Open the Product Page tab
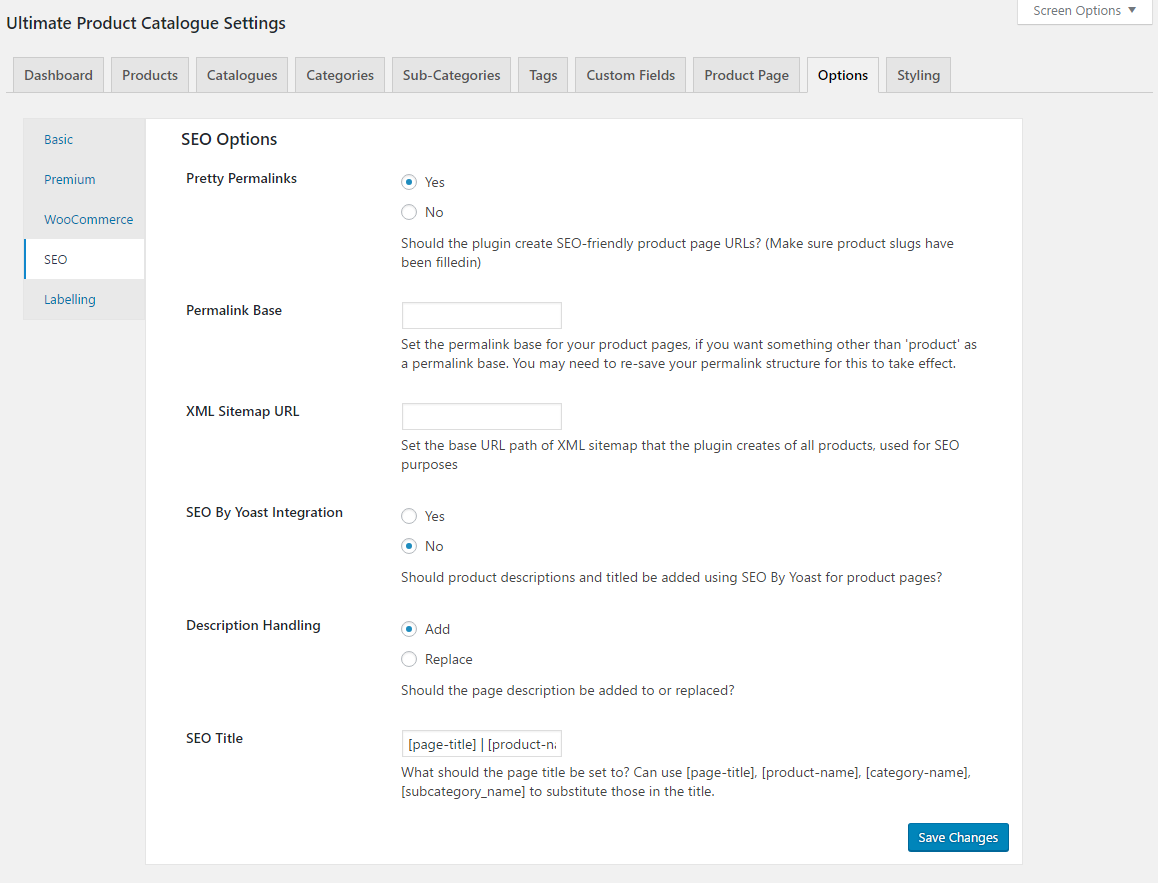Image resolution: width=1158 pixels, height=883 pixels. click(746, 75)
